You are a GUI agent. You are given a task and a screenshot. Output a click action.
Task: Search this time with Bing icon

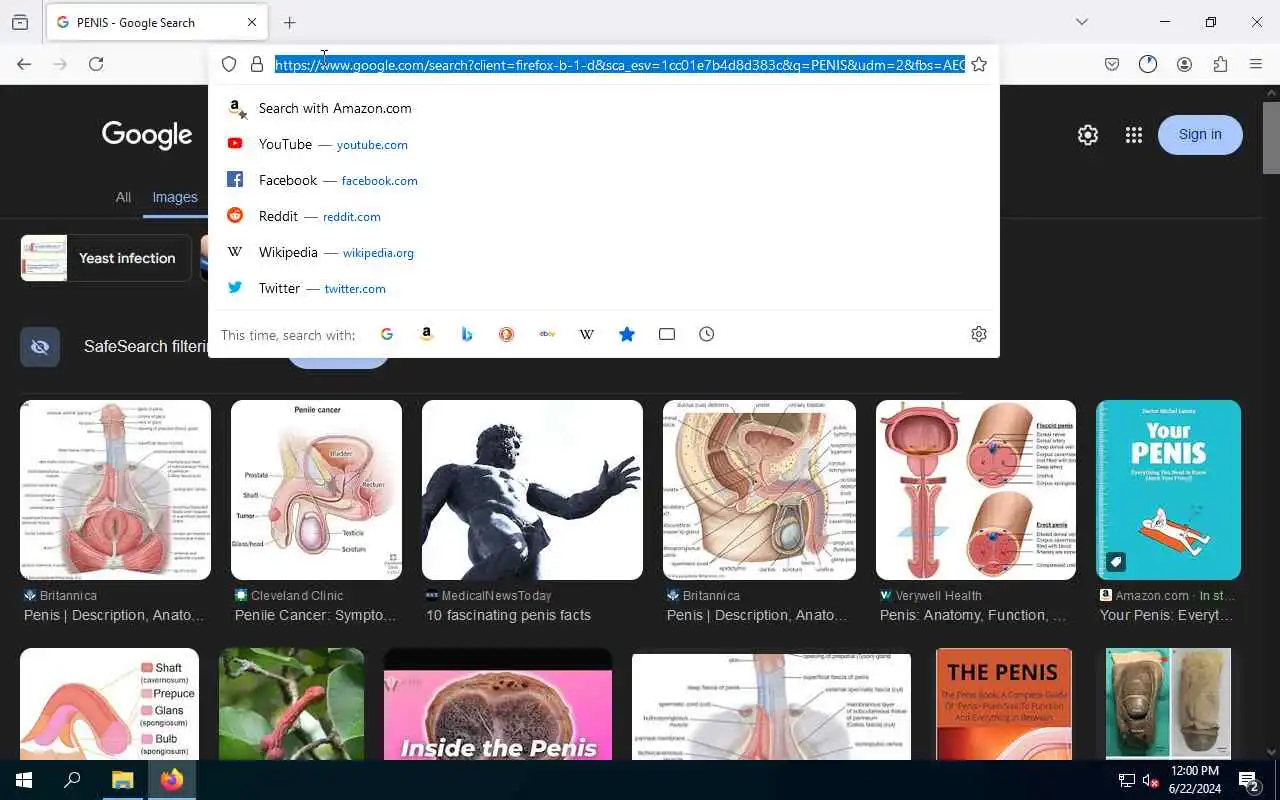coord(467,334)
